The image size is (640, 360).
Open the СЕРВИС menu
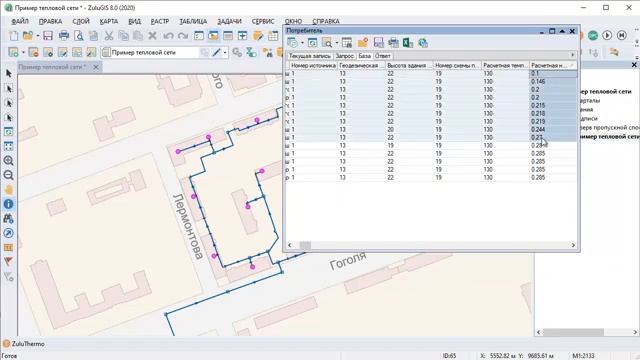click(263, 21)
